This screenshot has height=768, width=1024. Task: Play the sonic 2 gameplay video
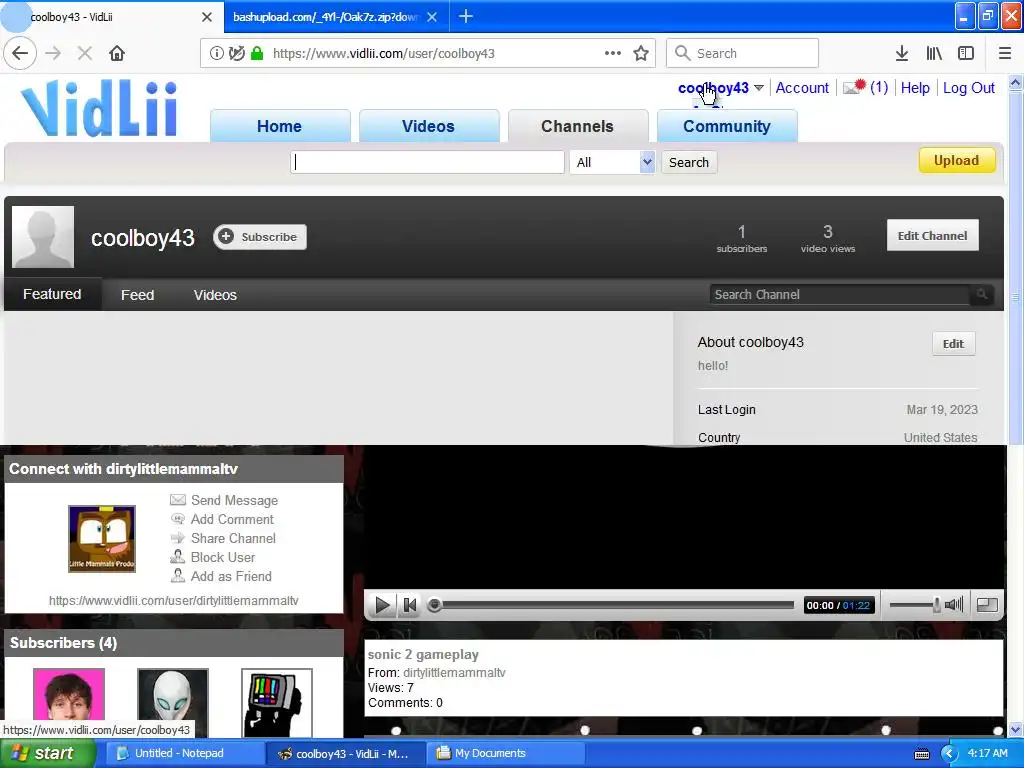point(382,605)
